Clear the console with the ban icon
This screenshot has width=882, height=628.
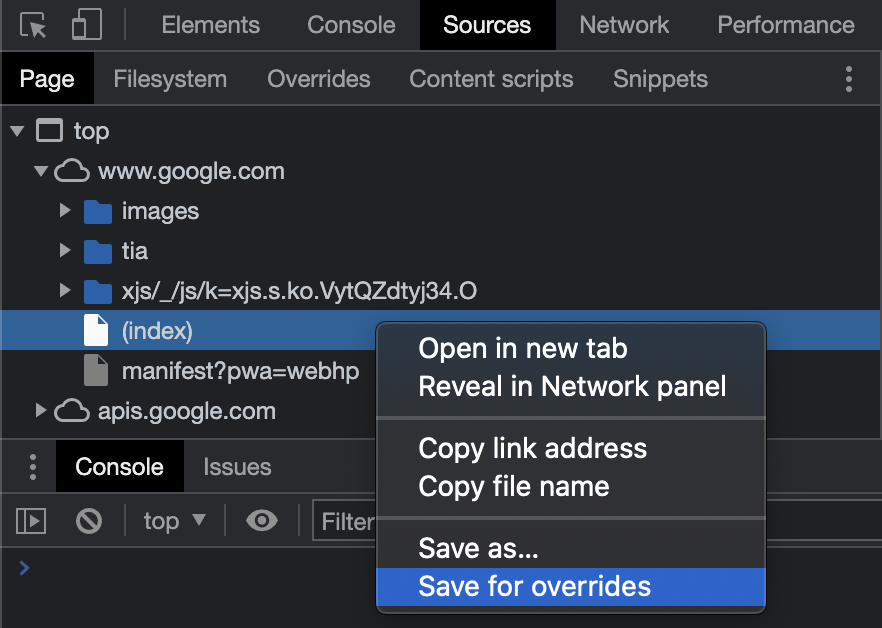point(89,521)
